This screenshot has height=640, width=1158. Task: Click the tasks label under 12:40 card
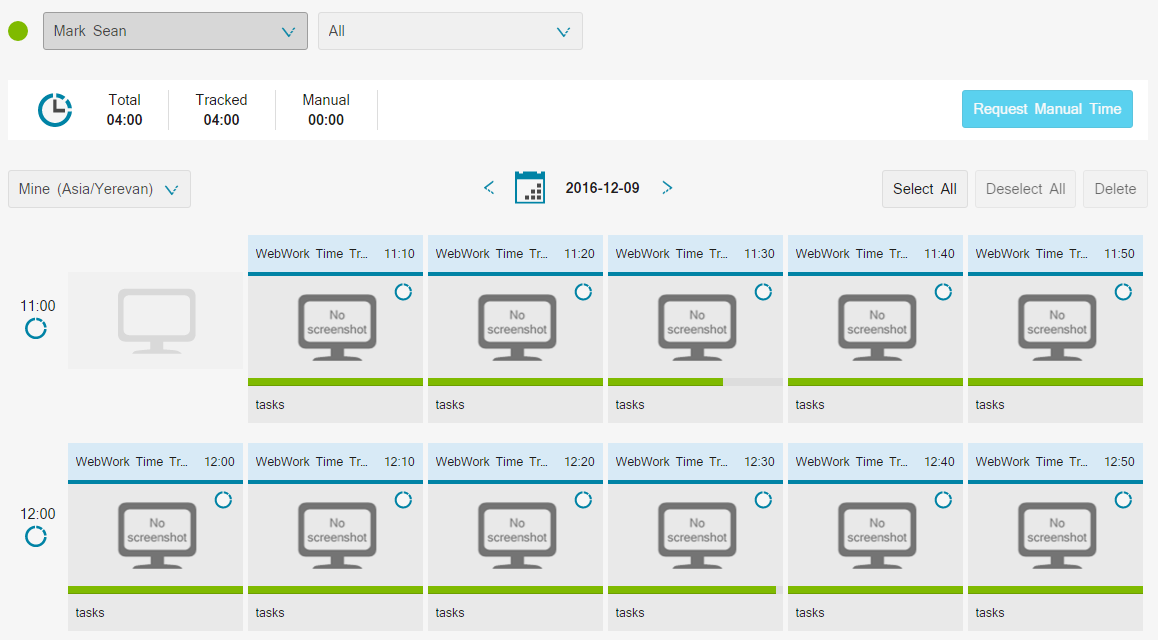pyautogui.click(x=809, y=613)
